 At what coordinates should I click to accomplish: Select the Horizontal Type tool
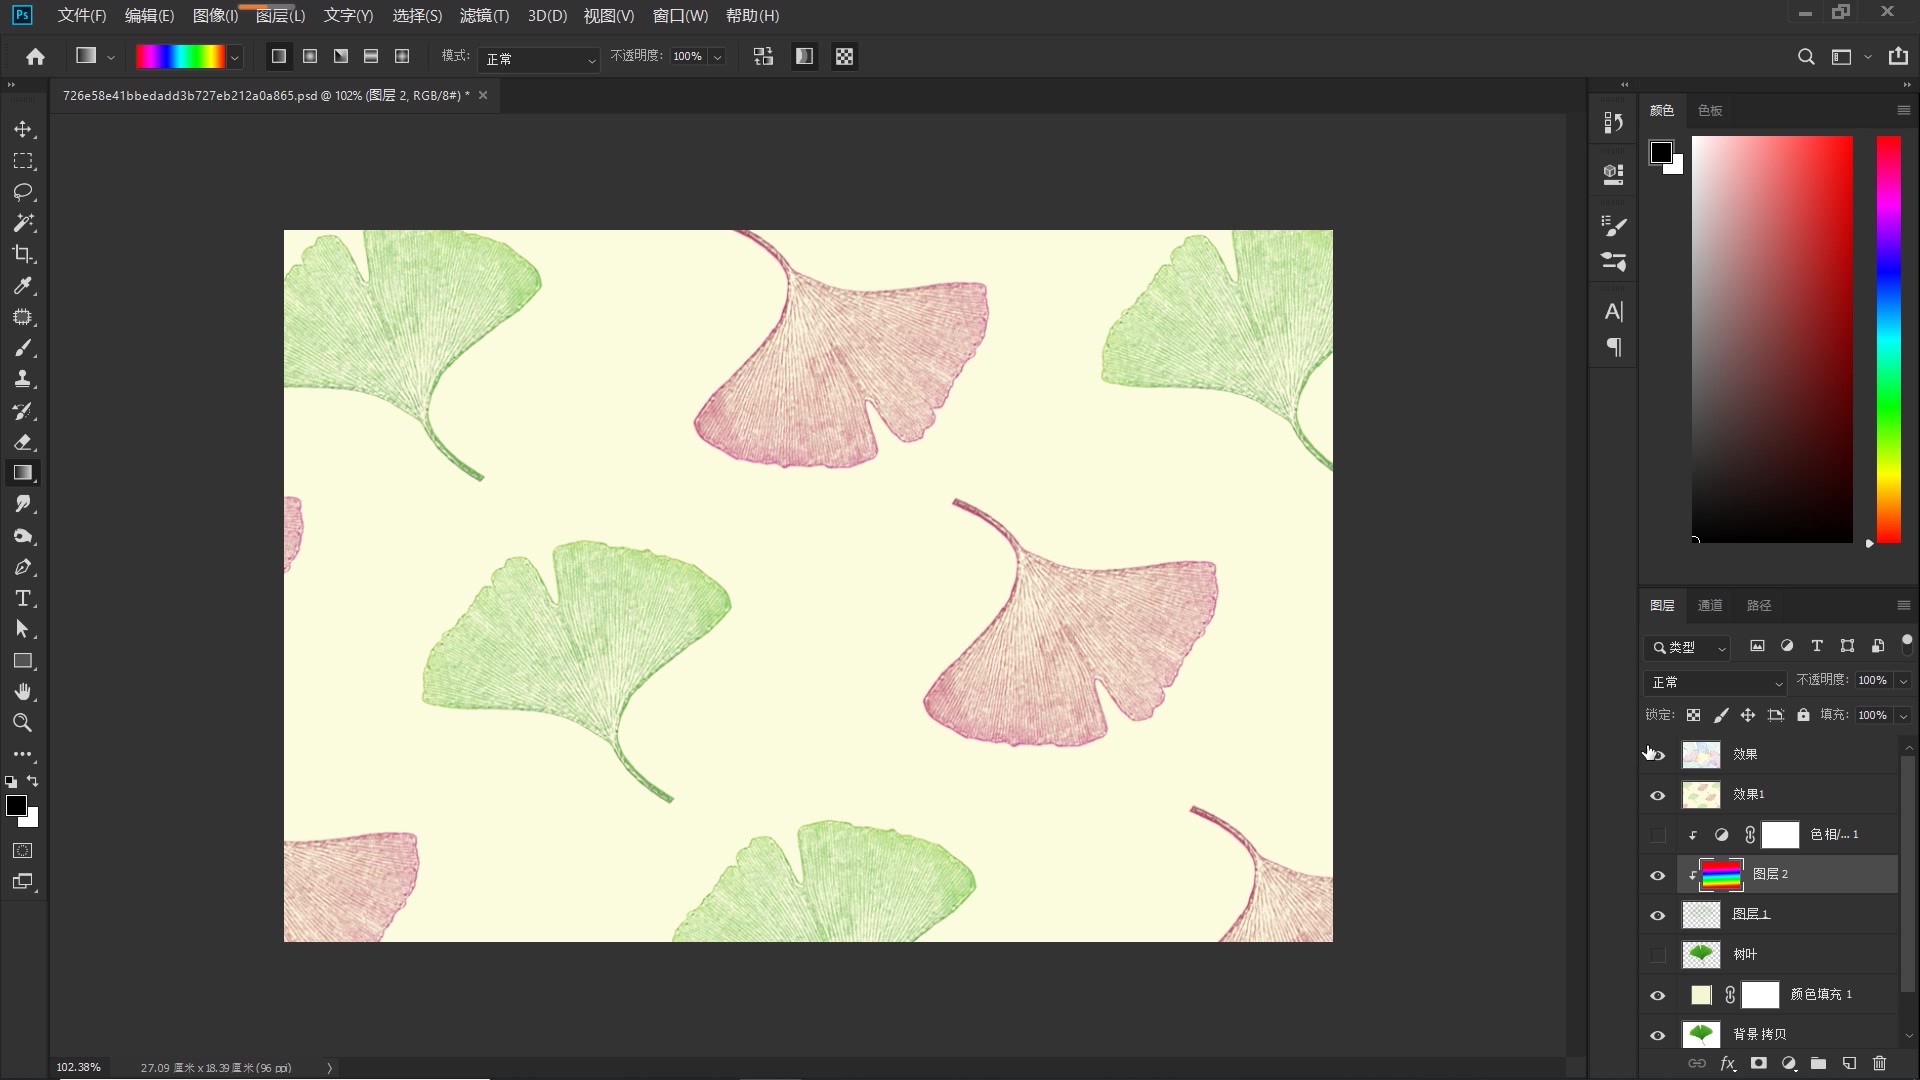(23, 599)
